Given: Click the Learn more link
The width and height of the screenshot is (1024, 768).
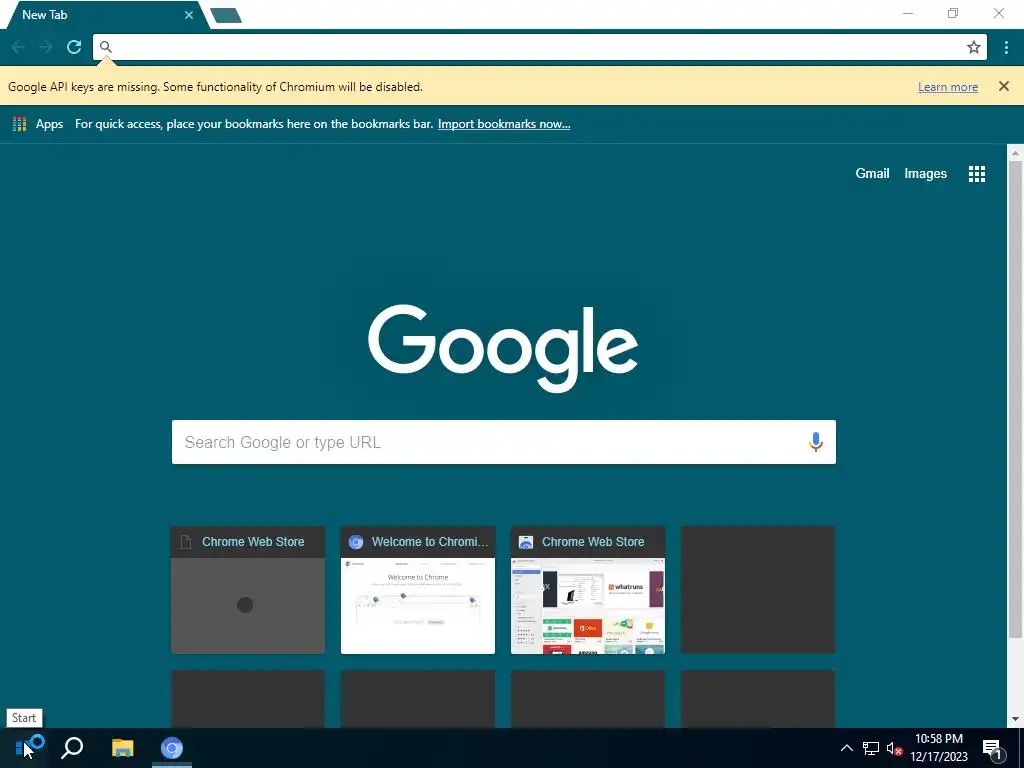Looking at the screenshot, I should pyautogui.click(x=948, y=87).
